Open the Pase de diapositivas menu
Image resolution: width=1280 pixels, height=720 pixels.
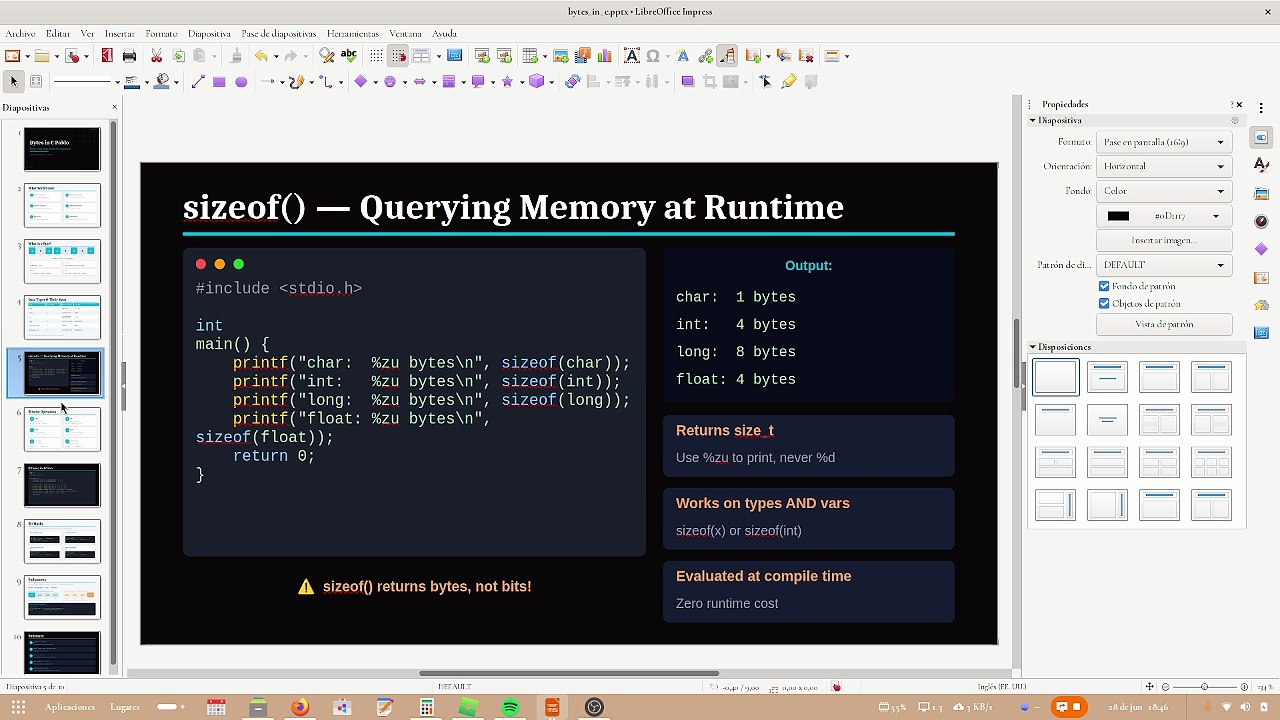279,33
